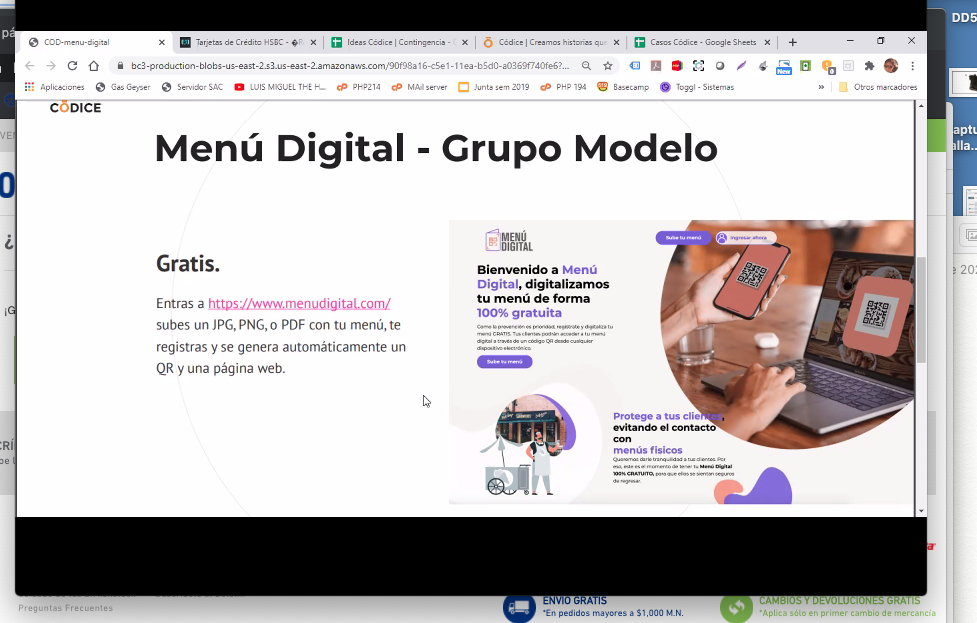Click the CÓDICE logo on the page
Image resolution: width=977 pixels, height=623 pixels.
(75, 108)
